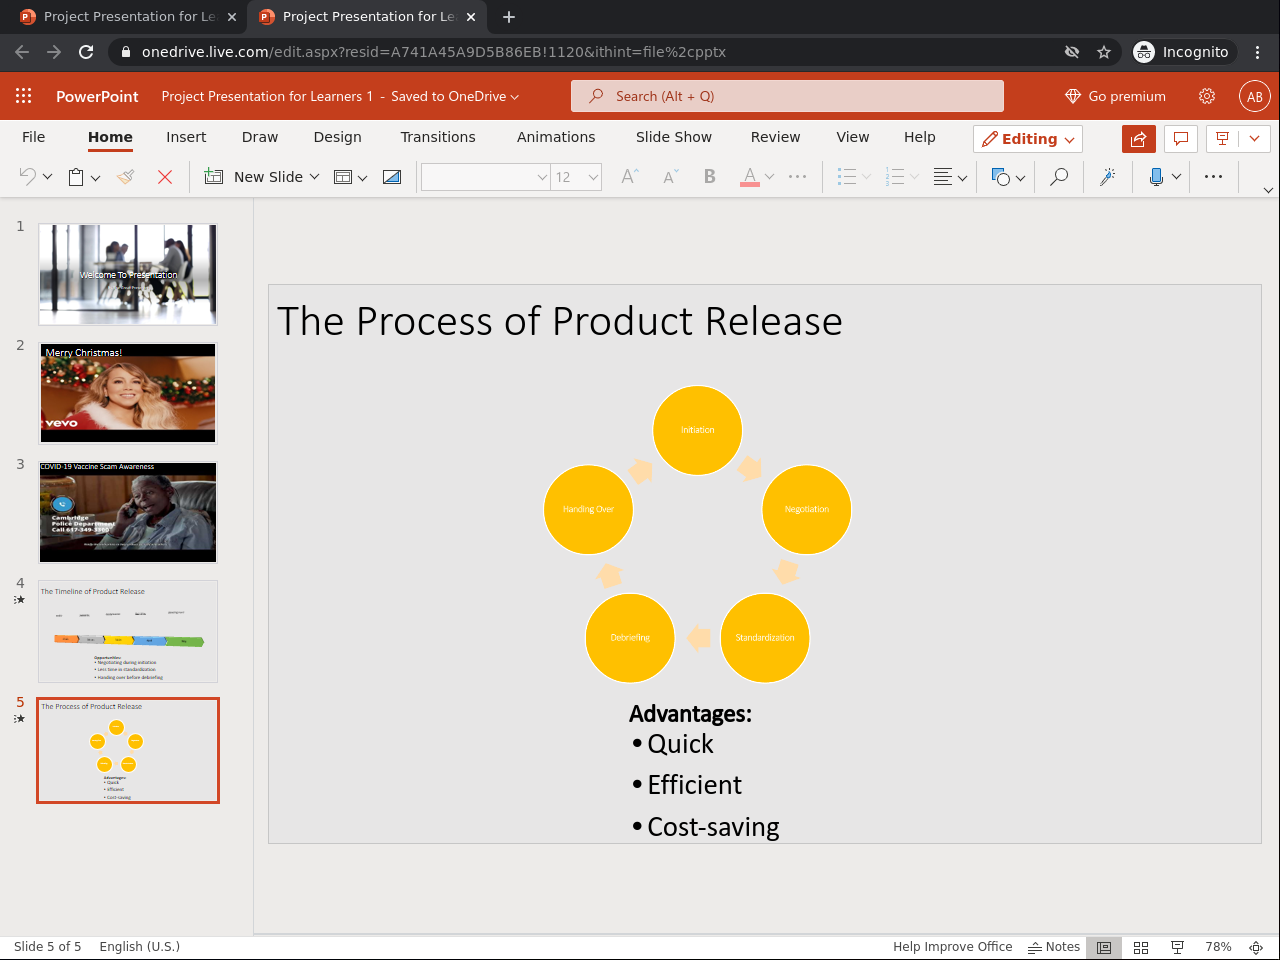Switch to the Design tab
The height and width of the screenshot is (960, 1280).
pos(338,137)
